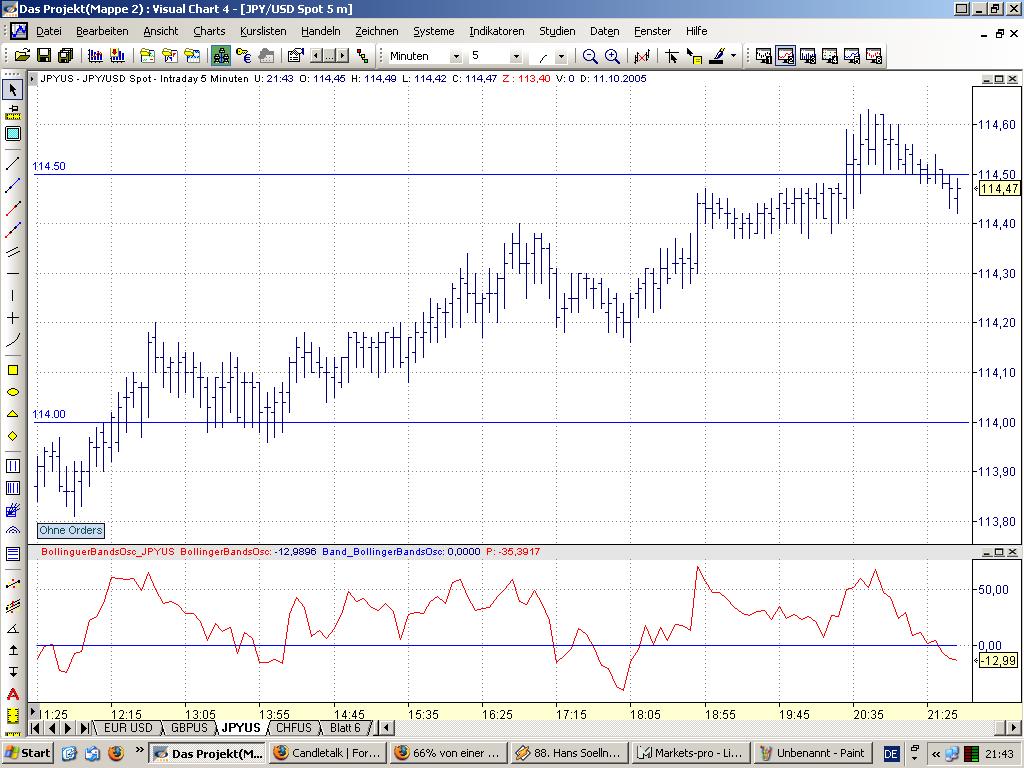Click the Ohne Orders button

[x=71, y=530]
